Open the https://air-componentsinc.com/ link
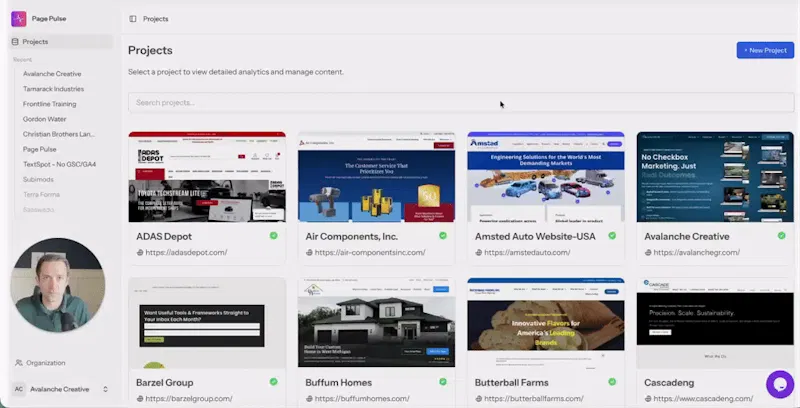The height and width of the screenshot is (408, 800). (x=370, y=252)
